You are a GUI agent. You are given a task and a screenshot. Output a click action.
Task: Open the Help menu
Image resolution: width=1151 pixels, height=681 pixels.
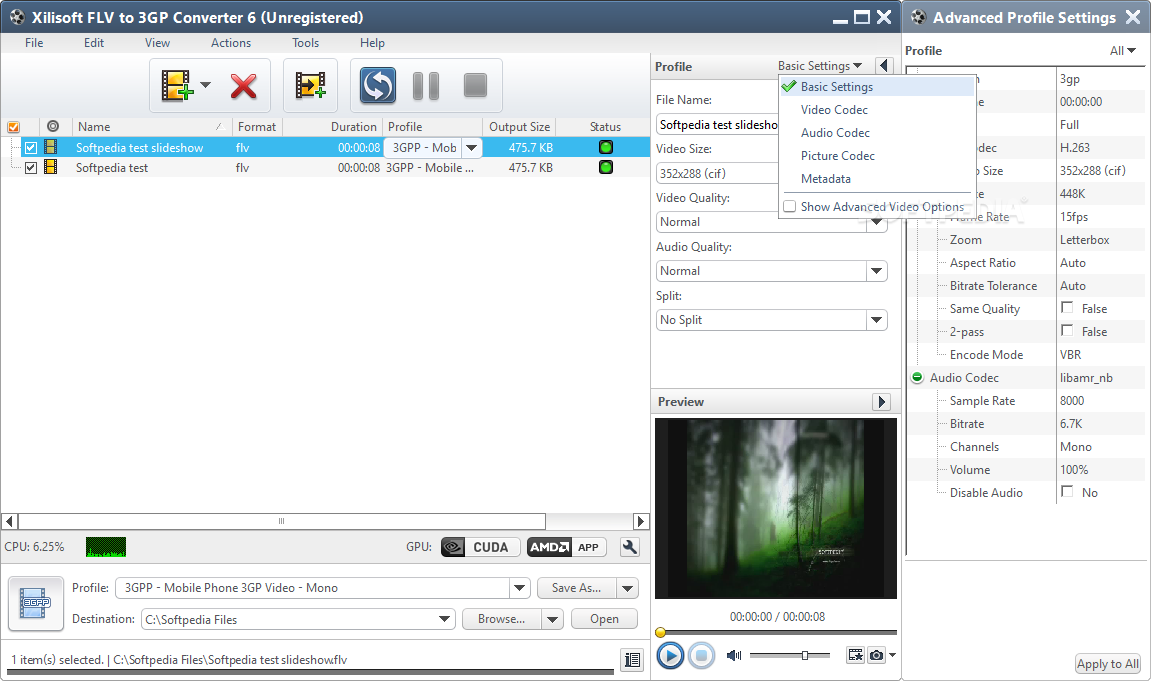coord(372,43)
